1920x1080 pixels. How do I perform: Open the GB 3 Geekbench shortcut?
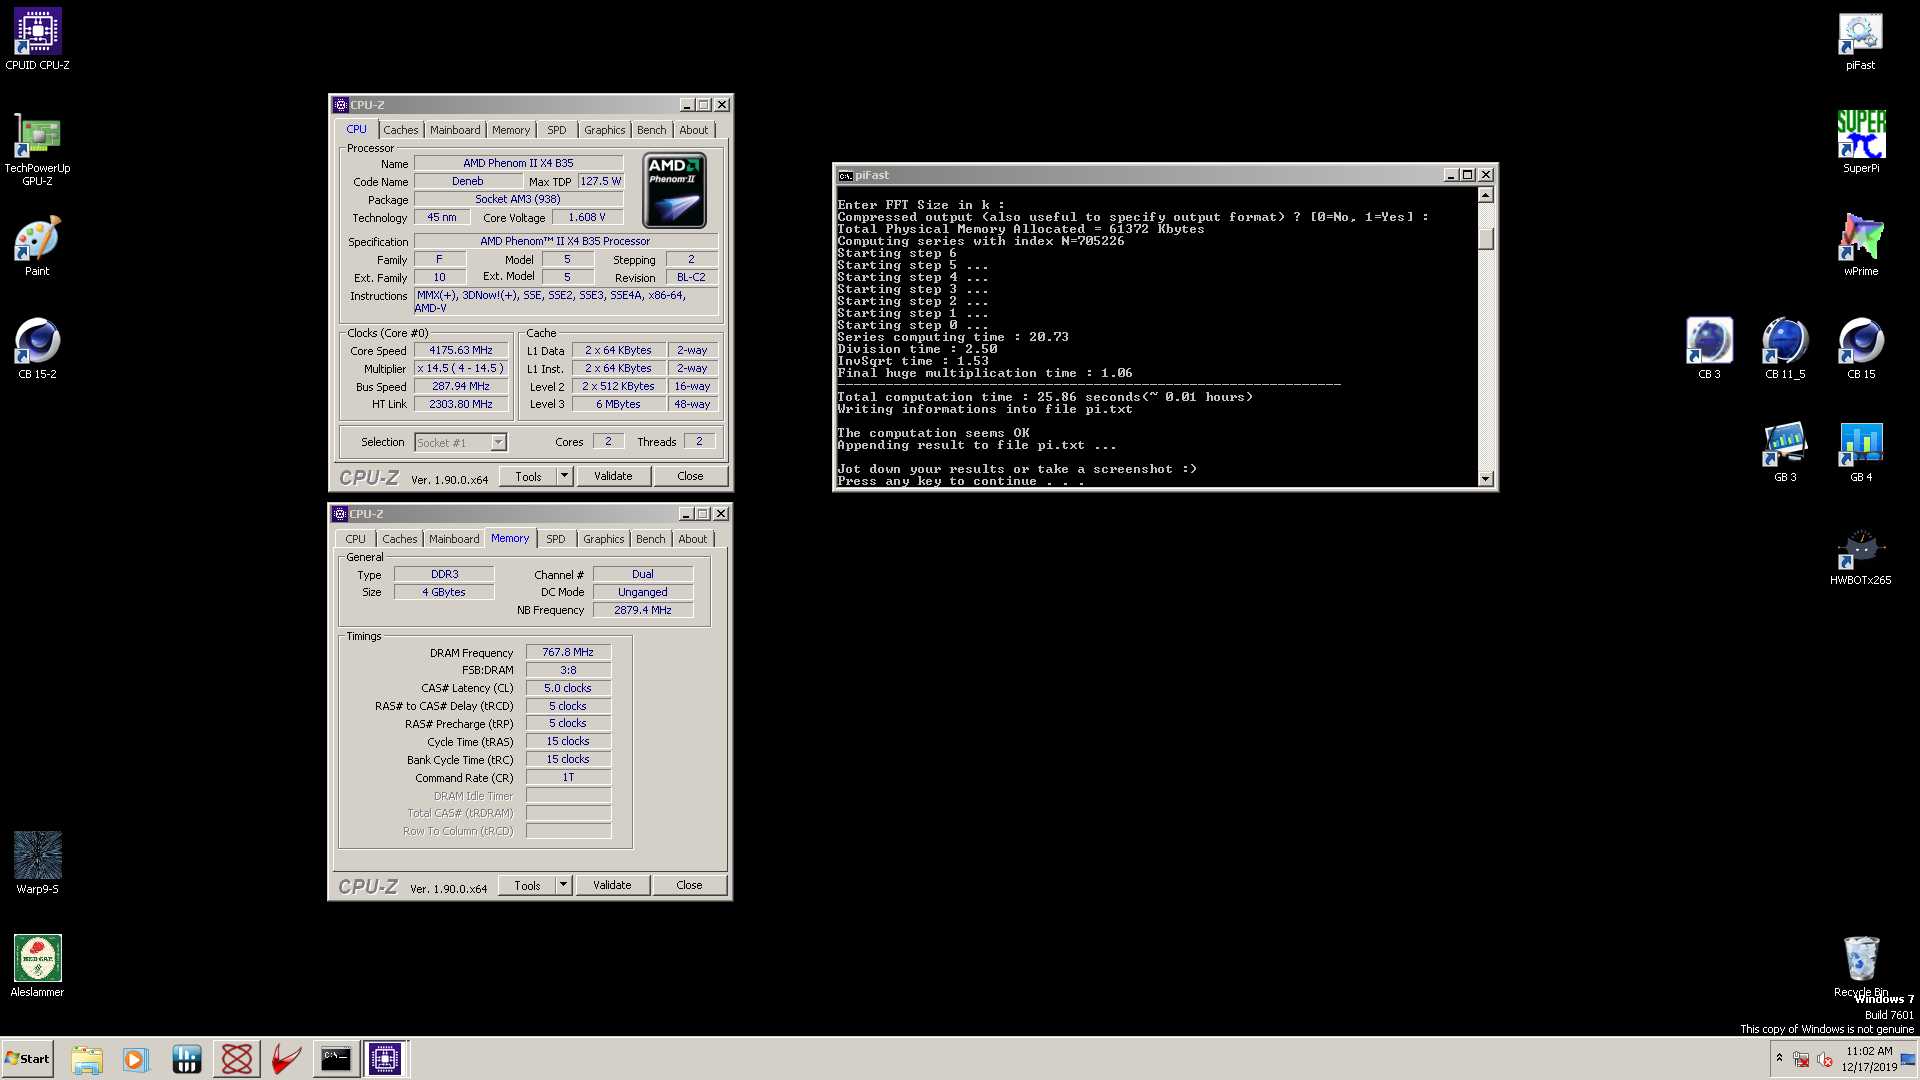coord(1785,452)
